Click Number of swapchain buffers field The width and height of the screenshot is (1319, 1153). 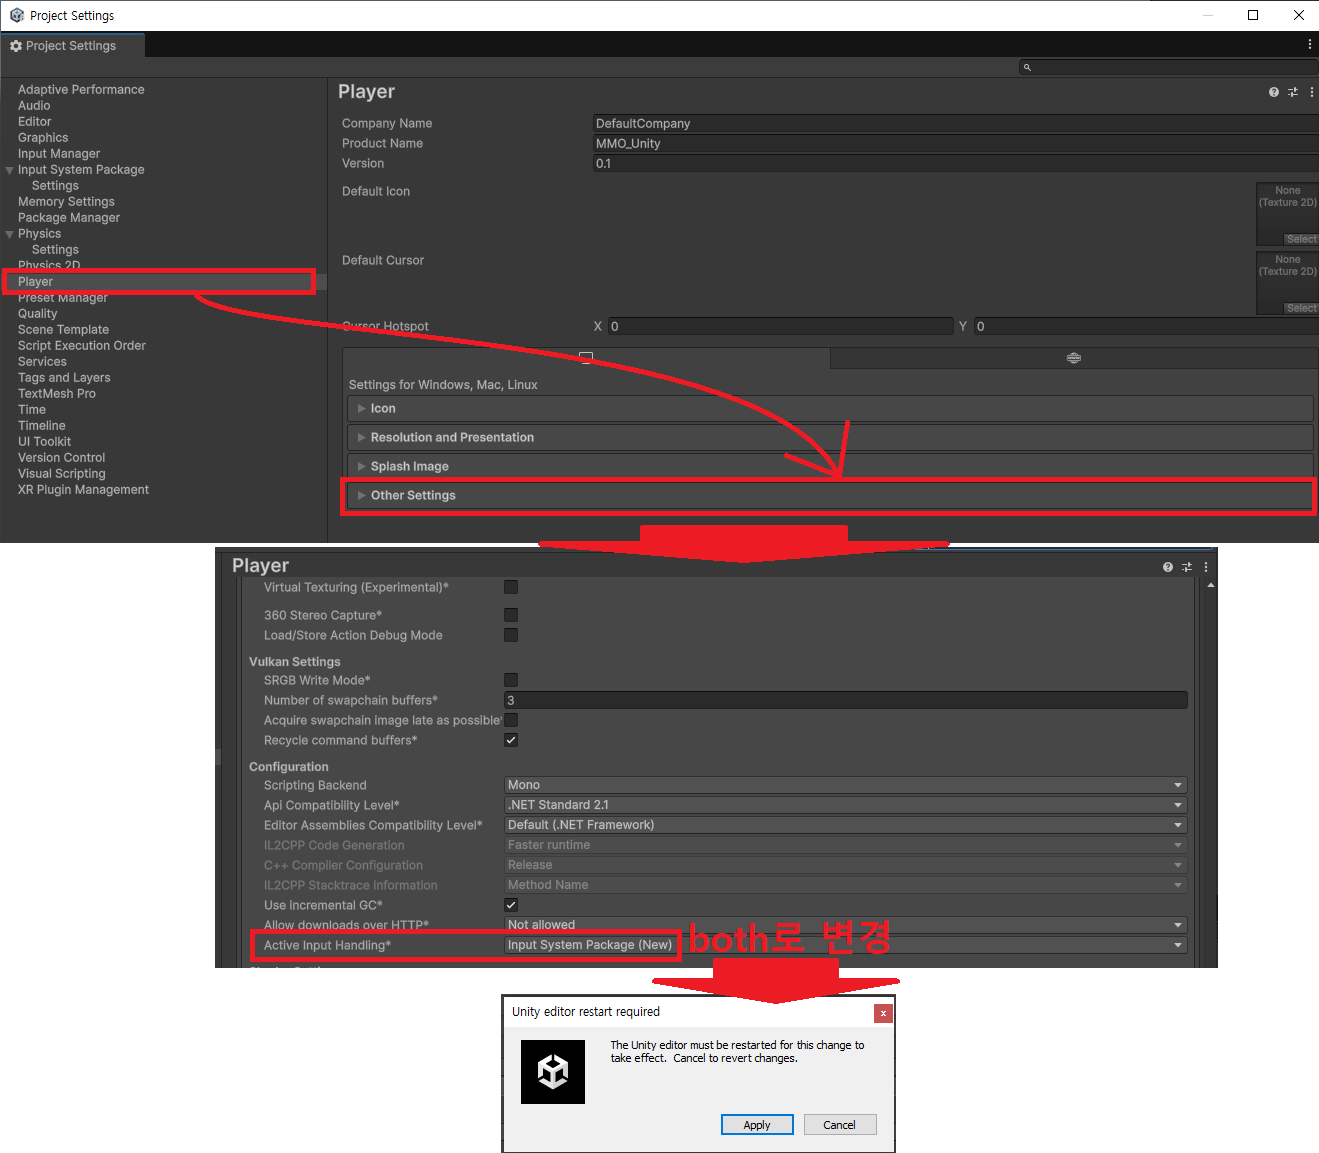[x=846, y=700]
